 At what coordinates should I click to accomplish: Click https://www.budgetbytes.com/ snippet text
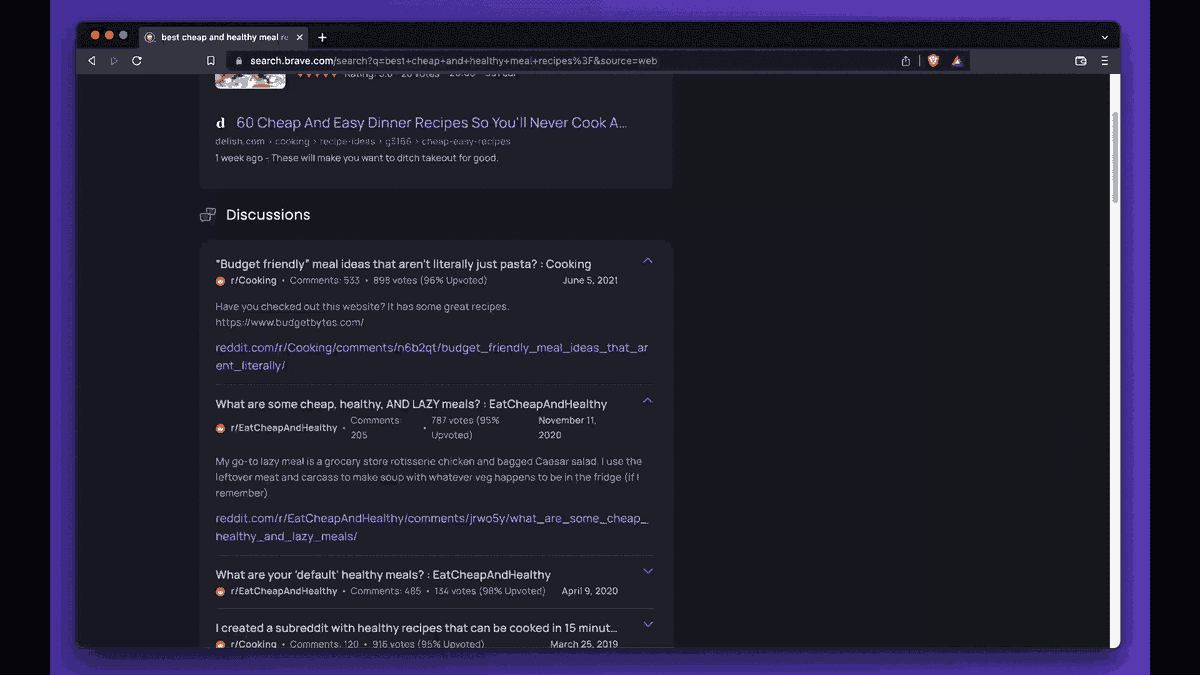pyautogui.click(x=289, y=323)
